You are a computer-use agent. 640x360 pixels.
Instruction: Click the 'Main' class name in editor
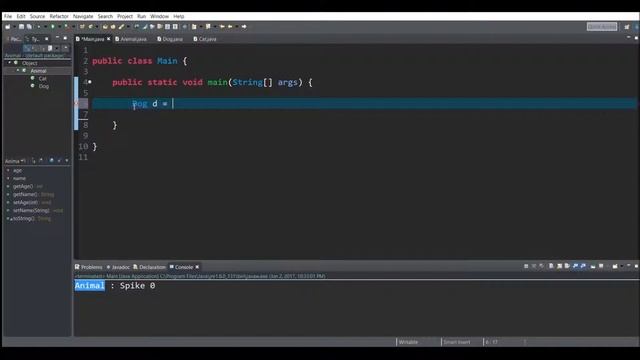pyautogui.click(x=167, y=61)
